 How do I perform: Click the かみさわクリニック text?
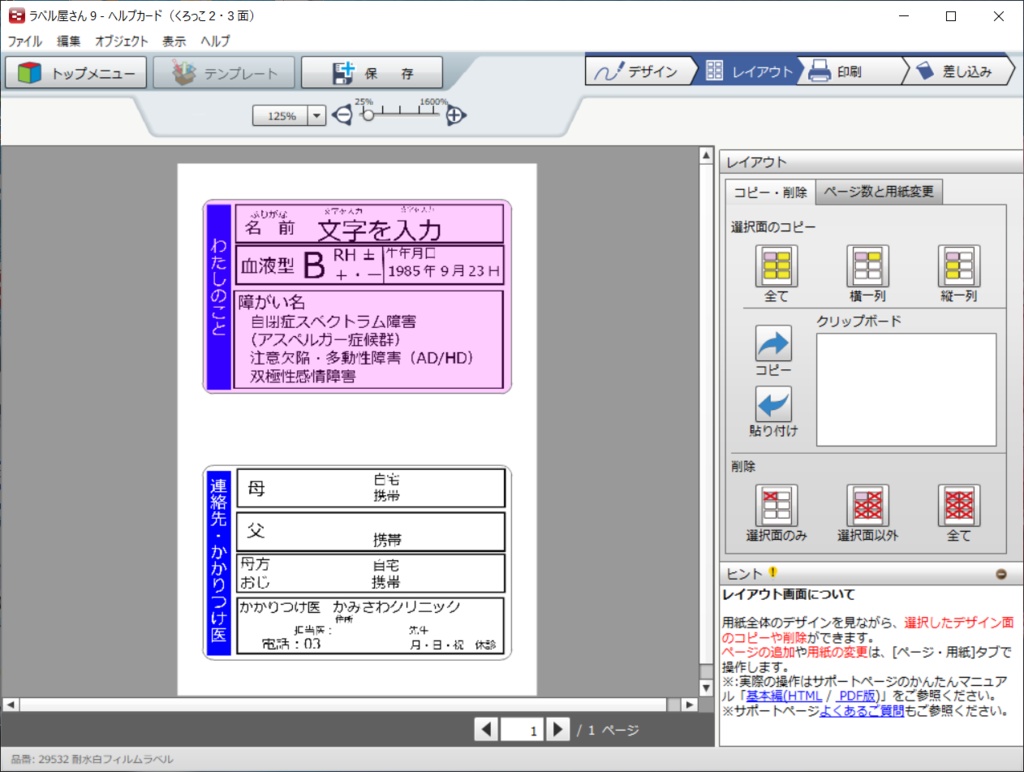[x=396, y=607]
